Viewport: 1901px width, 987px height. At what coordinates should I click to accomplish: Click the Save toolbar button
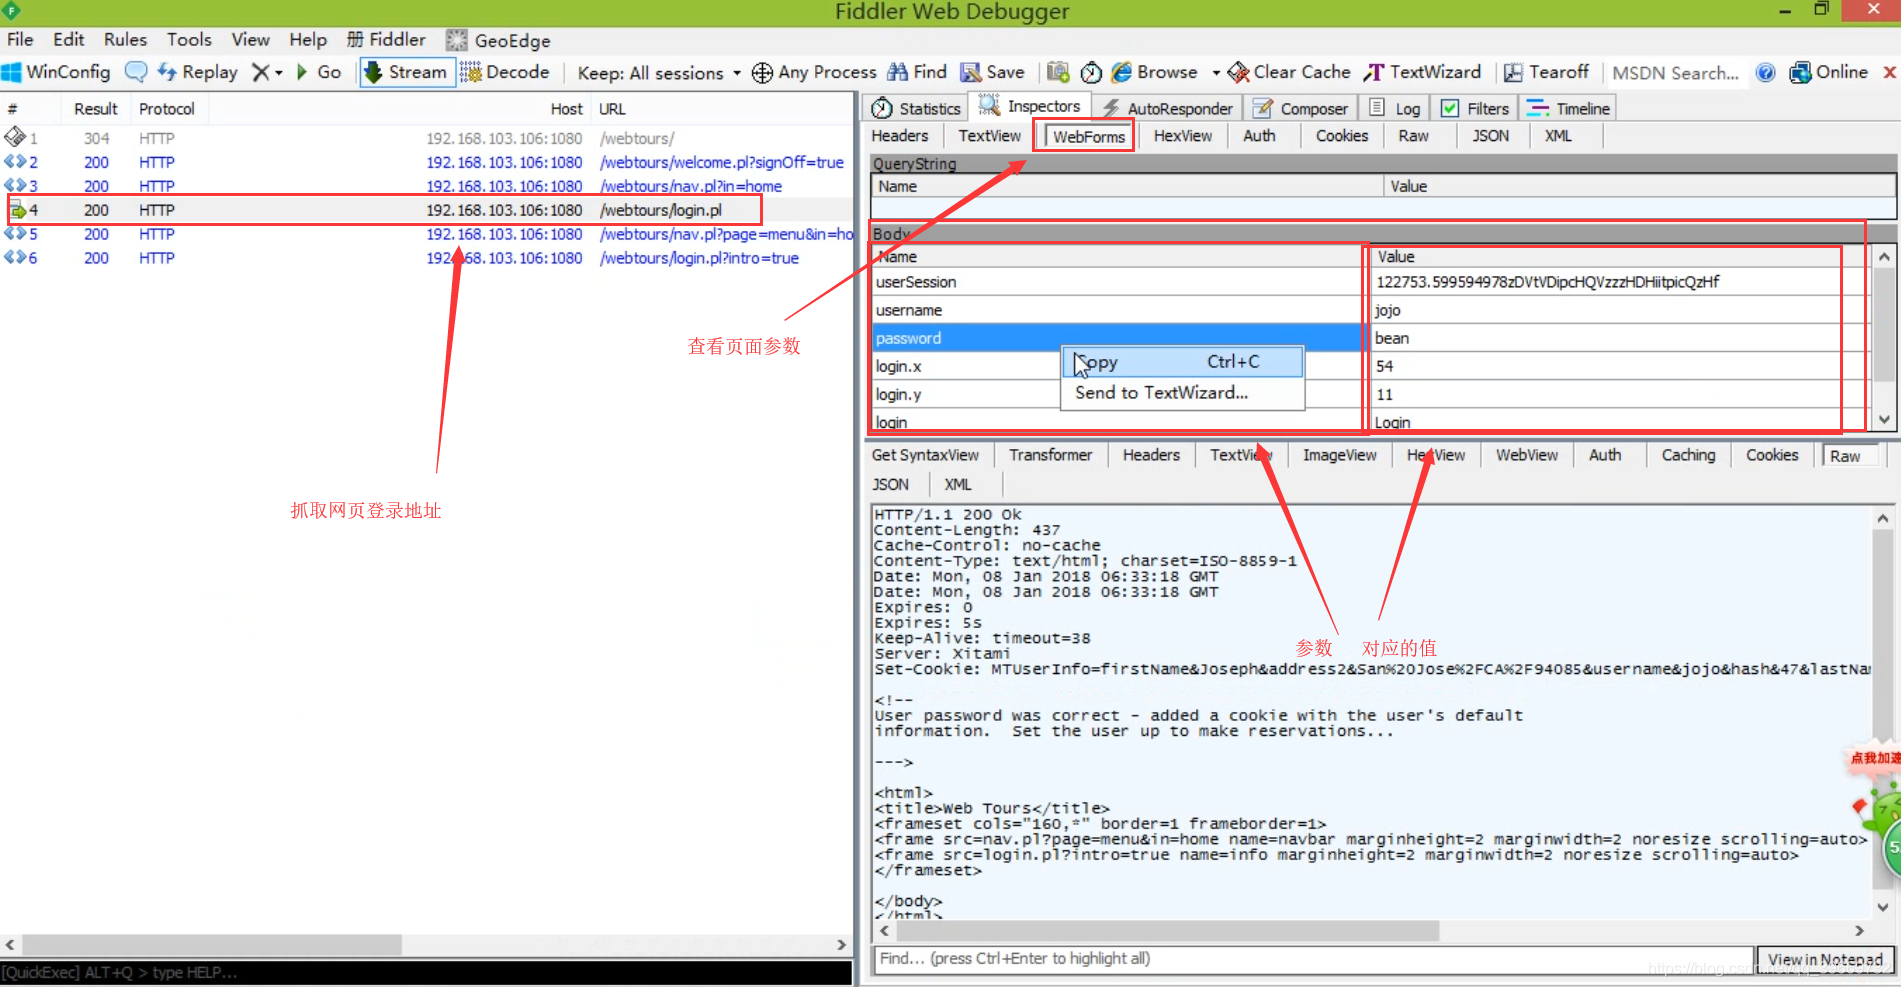(992, 72)
